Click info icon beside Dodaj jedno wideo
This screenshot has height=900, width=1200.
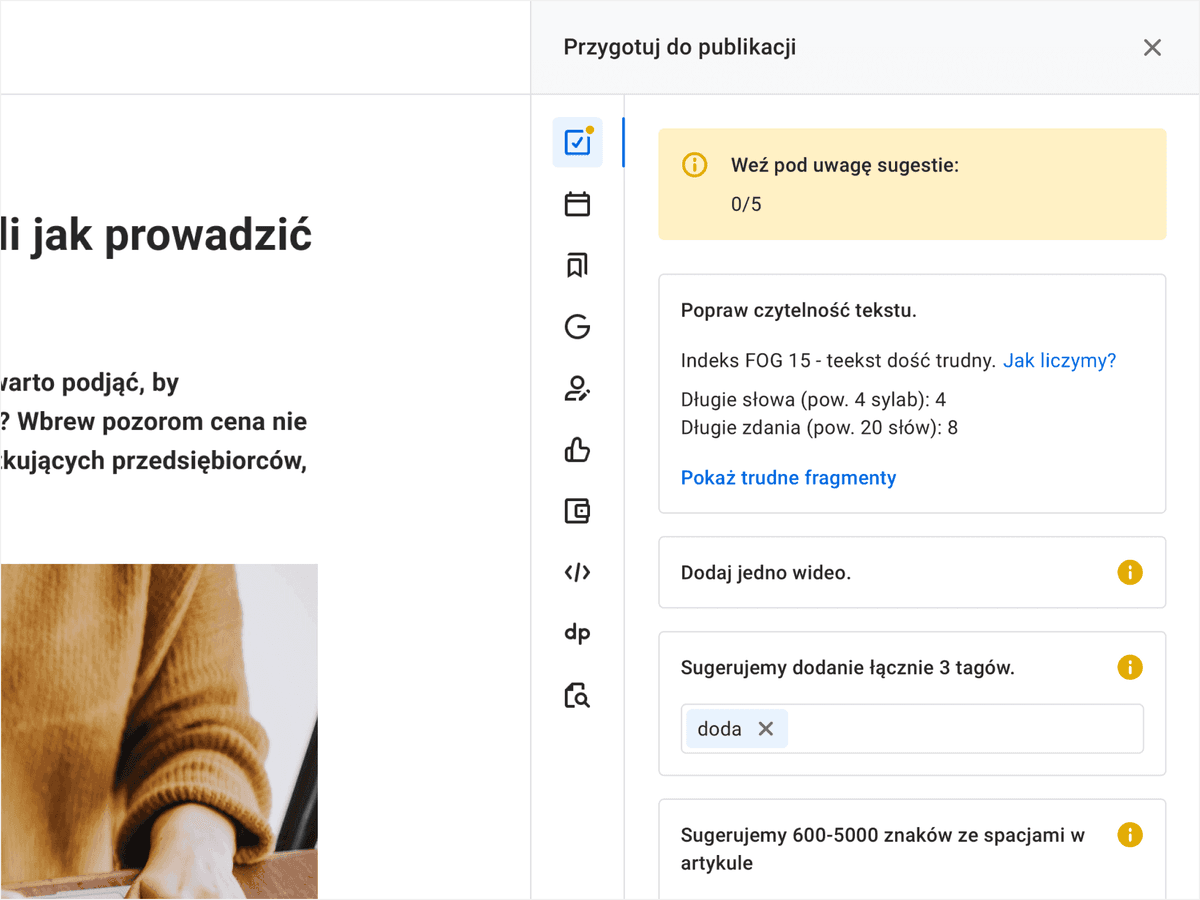1130,573
